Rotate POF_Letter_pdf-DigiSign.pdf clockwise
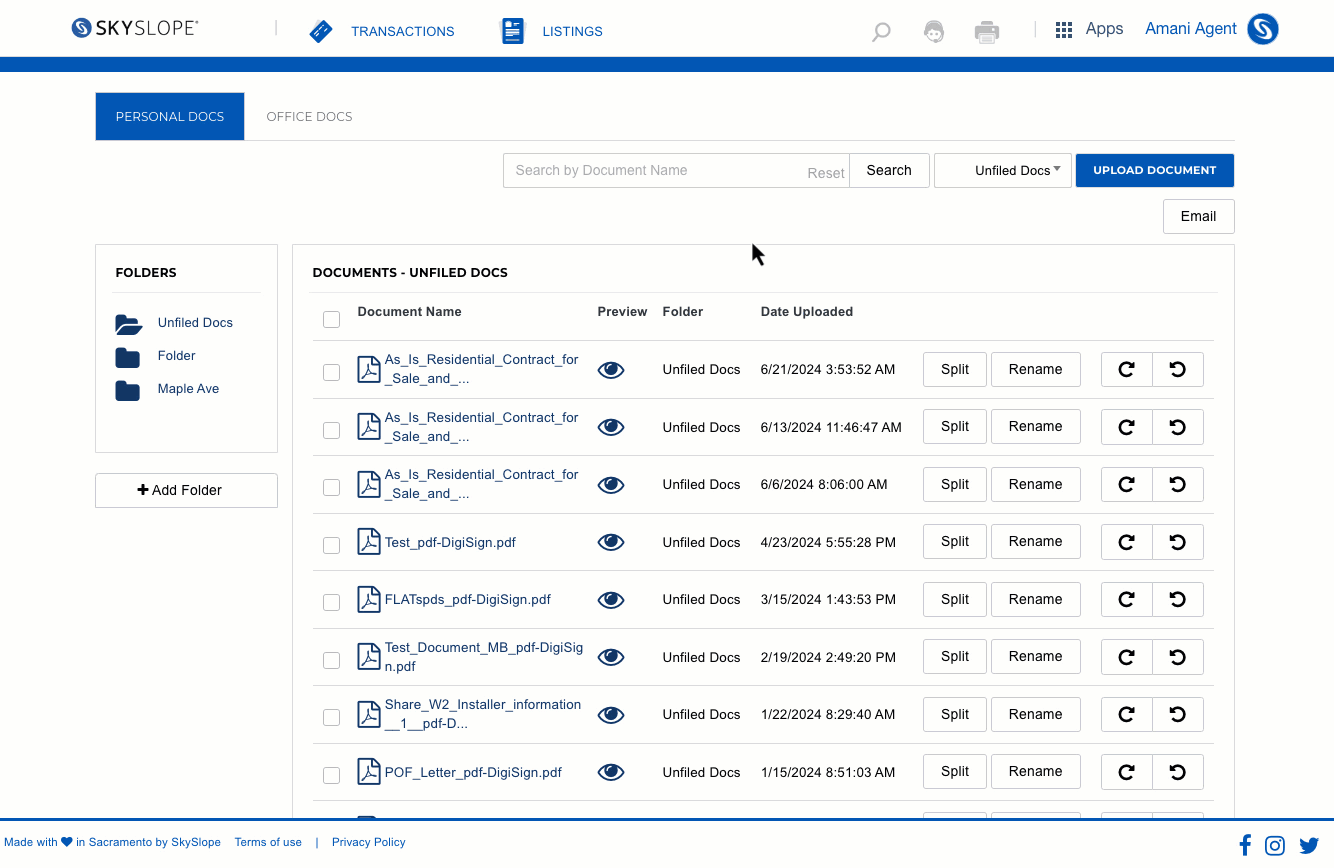The image size is (1334, 868). [x=1126, y=772]
